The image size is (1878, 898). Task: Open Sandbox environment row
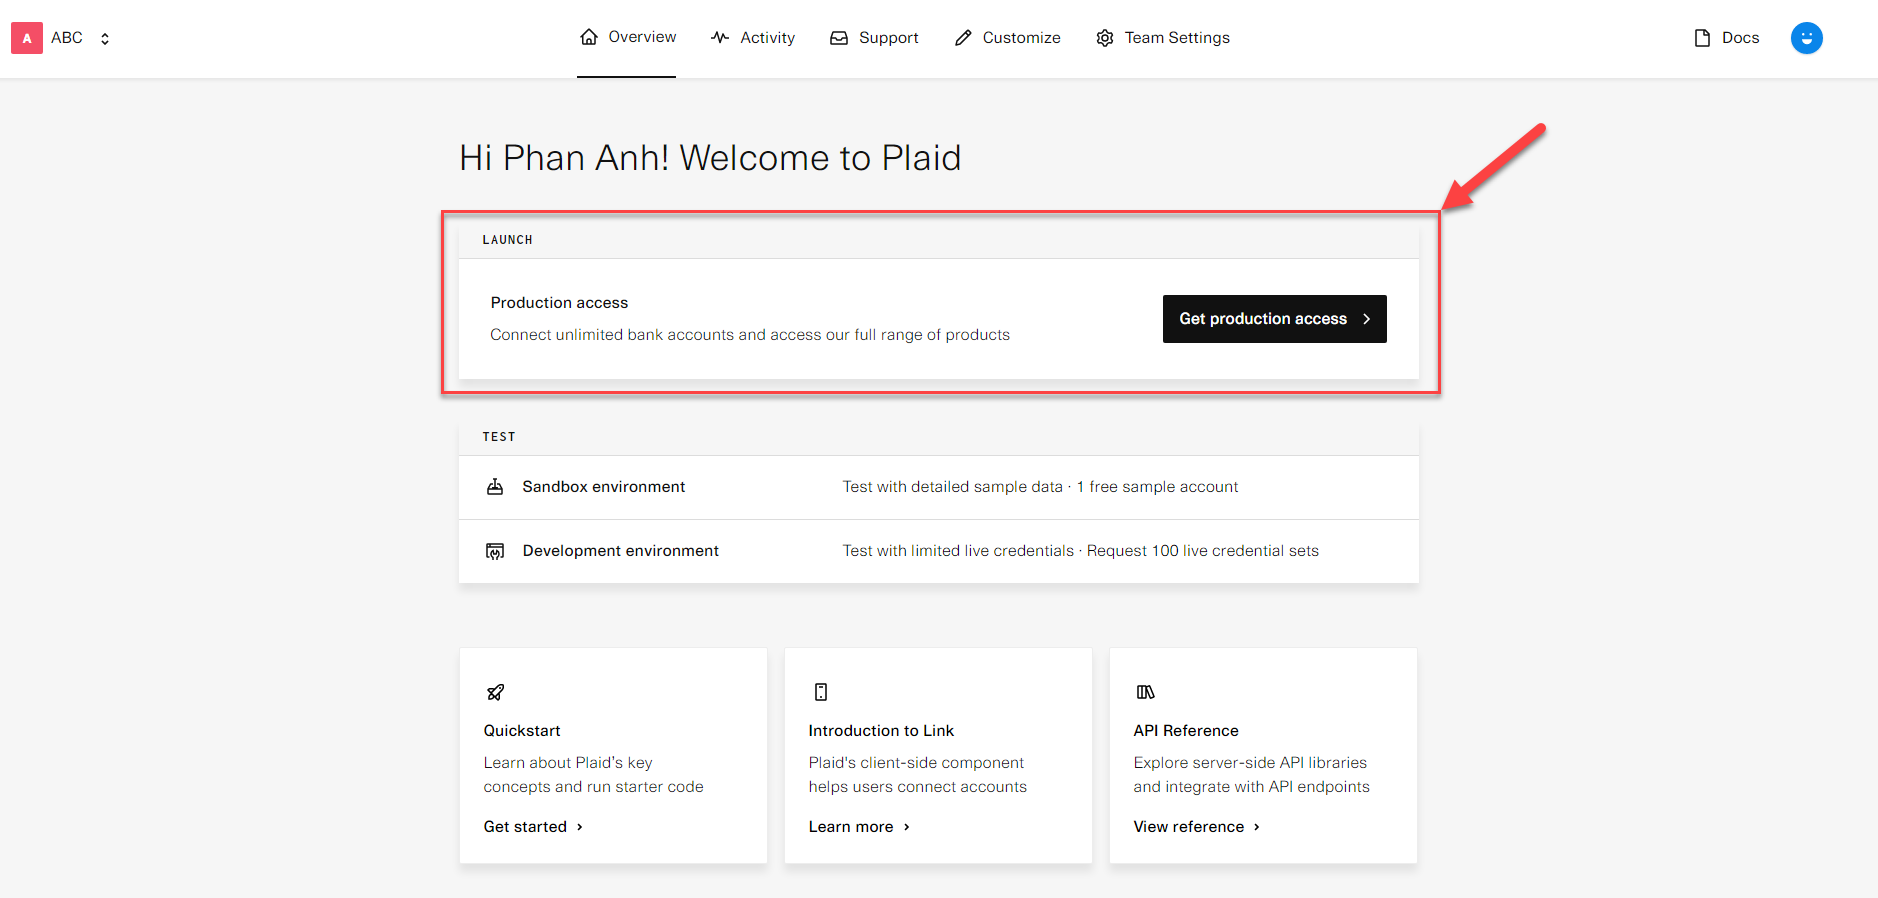(x=603, y=487)
